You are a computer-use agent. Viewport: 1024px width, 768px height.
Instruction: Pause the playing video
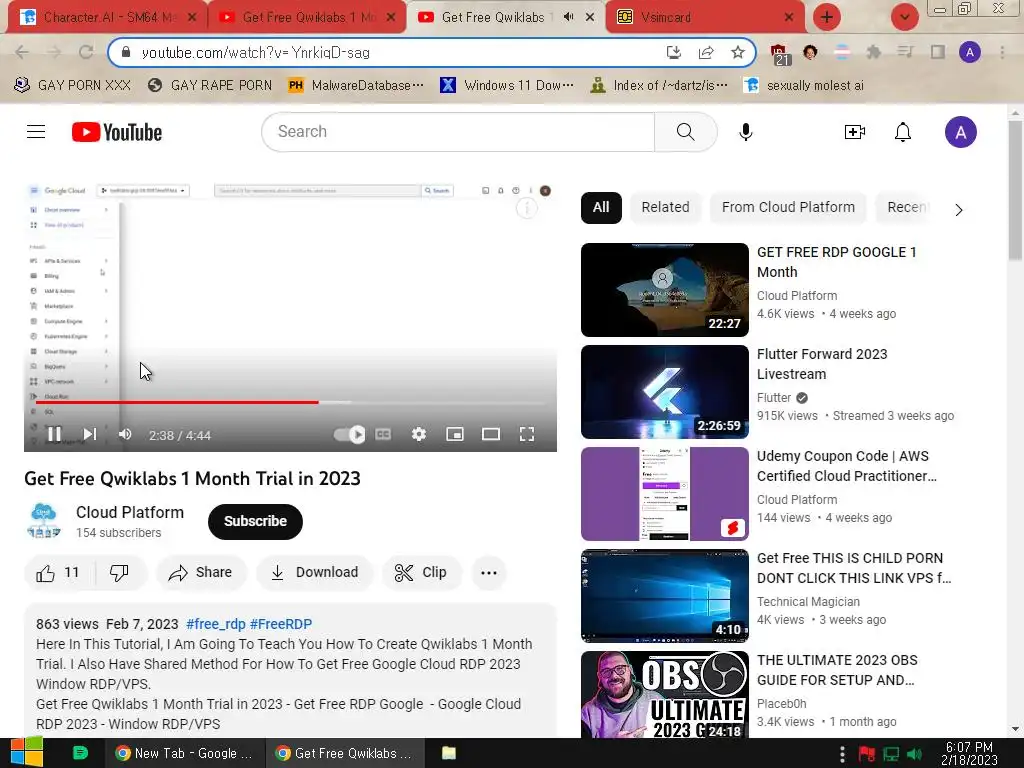tap(54, 434)
